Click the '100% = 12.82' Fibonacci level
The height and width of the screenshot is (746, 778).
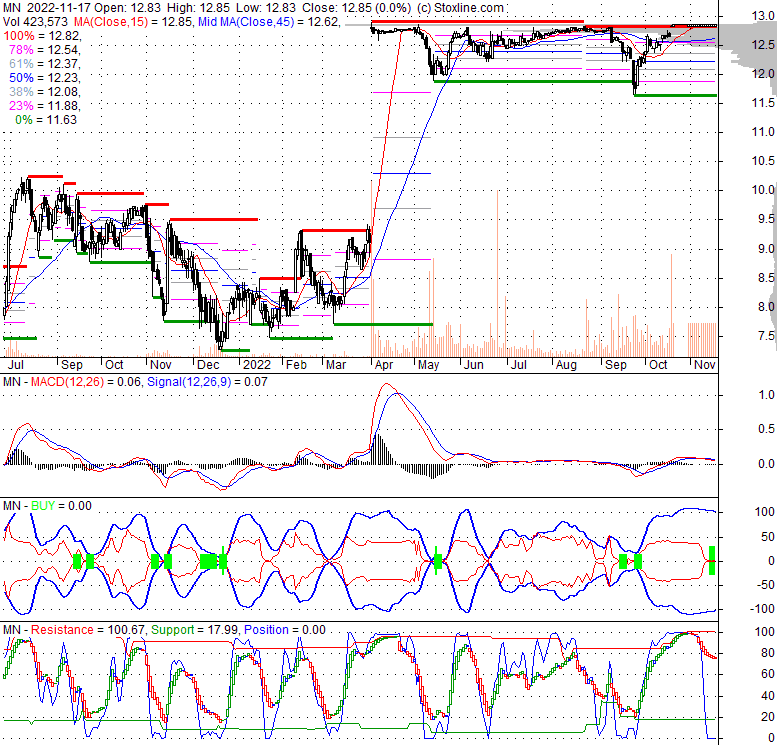[42, 36]
